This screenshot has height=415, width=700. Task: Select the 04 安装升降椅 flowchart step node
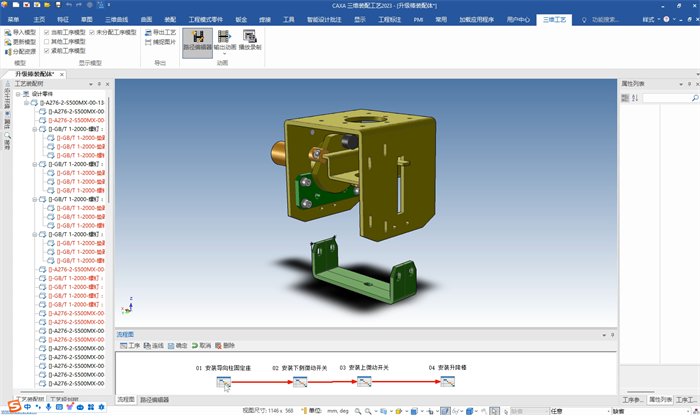pos(447,382)
